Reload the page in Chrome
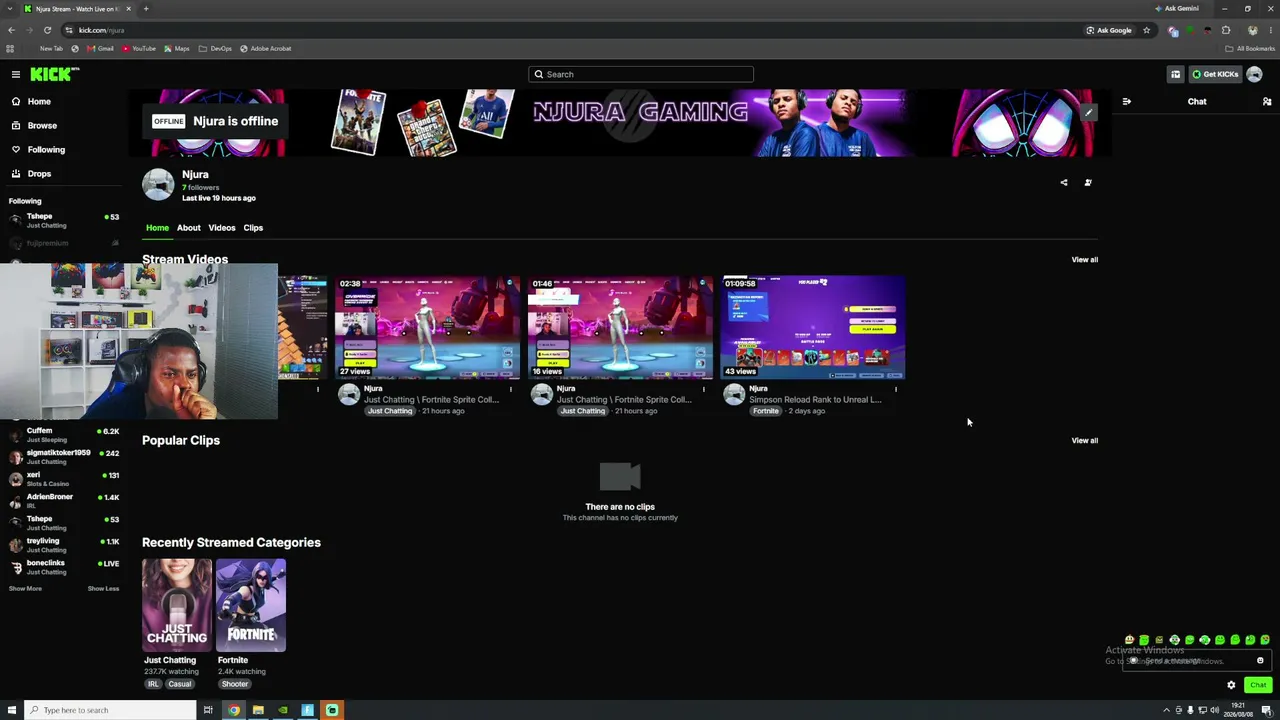The image size is (1280, 720). click(x=47, y=30)
